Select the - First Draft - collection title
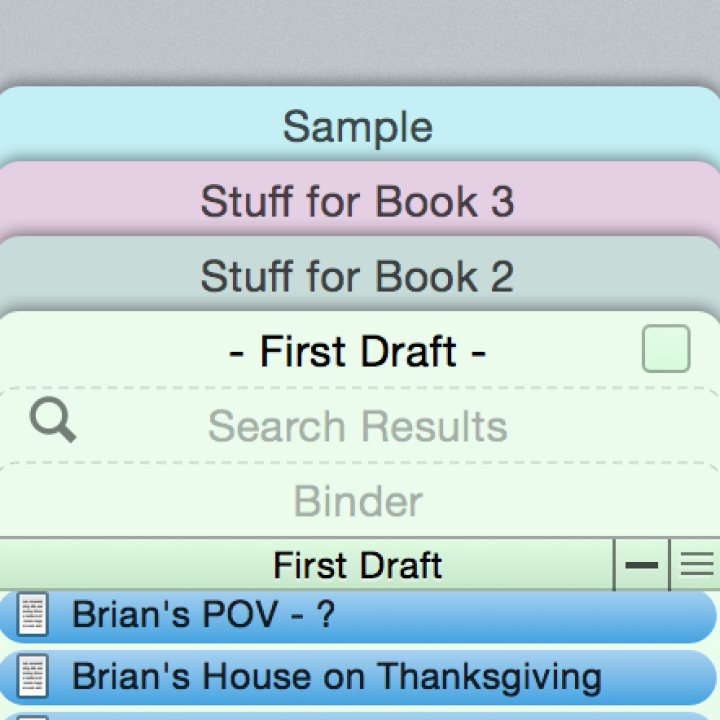The height and width of the screenshot is (720, 720). click(x=357, y=352)
